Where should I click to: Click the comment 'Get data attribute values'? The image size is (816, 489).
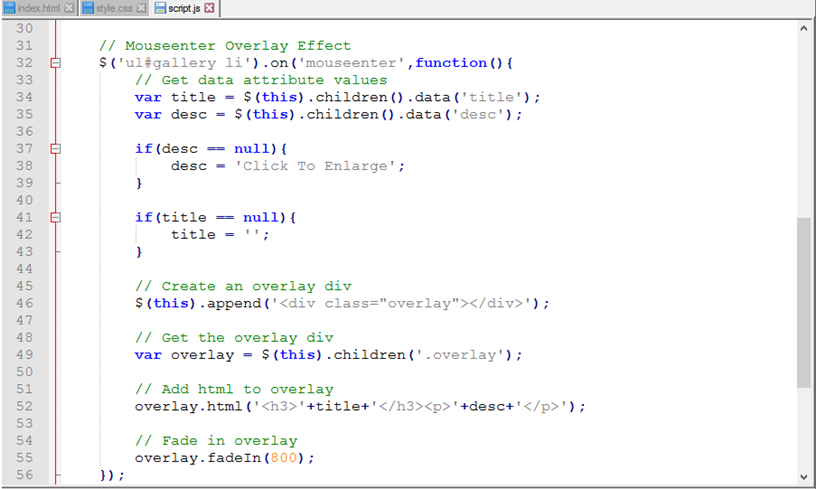click(x=261, y=80)
